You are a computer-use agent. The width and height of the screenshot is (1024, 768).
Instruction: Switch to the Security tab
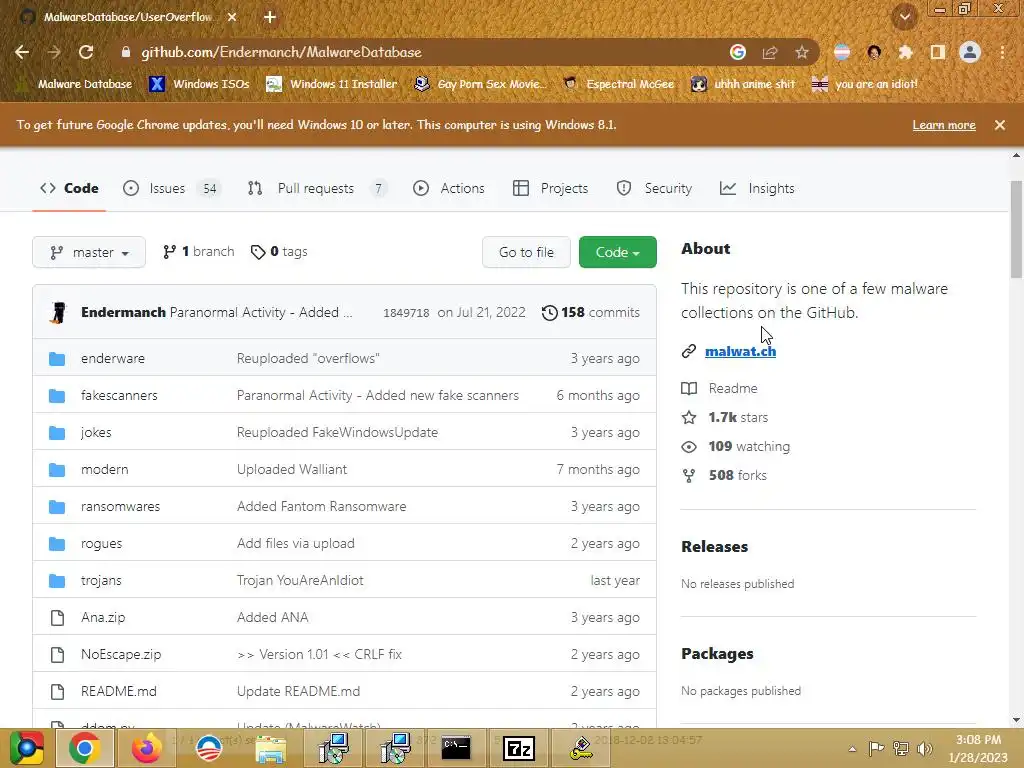654,188
